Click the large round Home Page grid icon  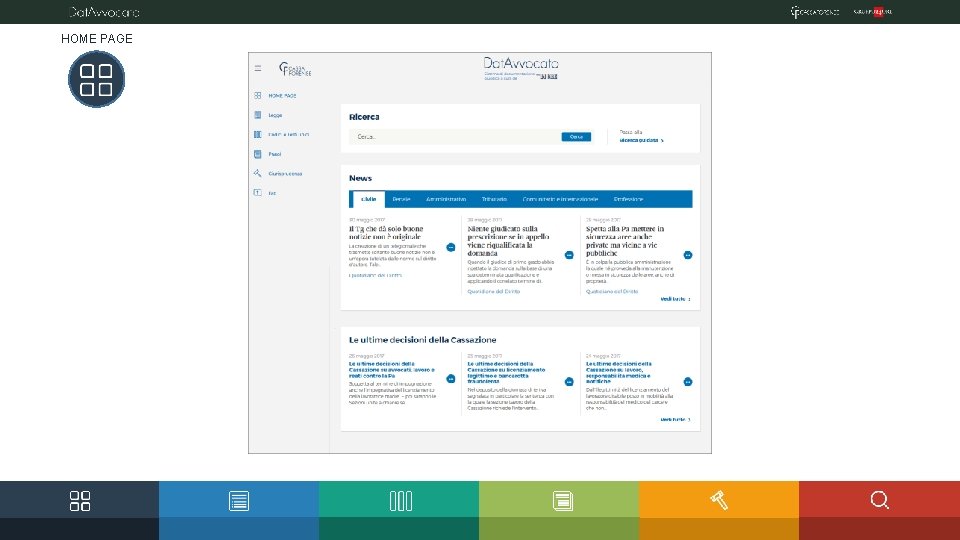[96, 79]
